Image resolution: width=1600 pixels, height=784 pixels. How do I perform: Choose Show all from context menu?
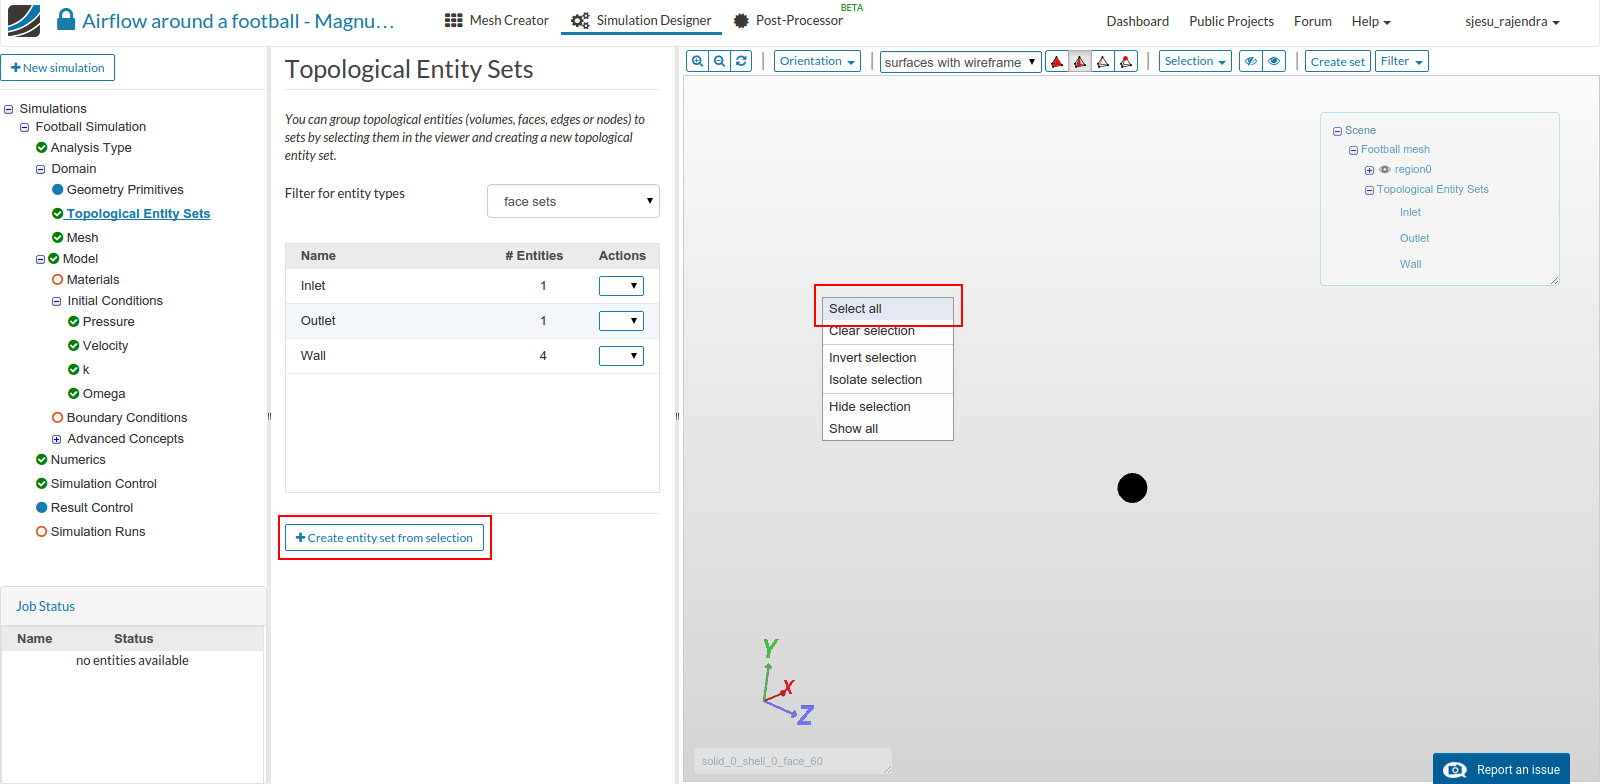coord(888,429)
